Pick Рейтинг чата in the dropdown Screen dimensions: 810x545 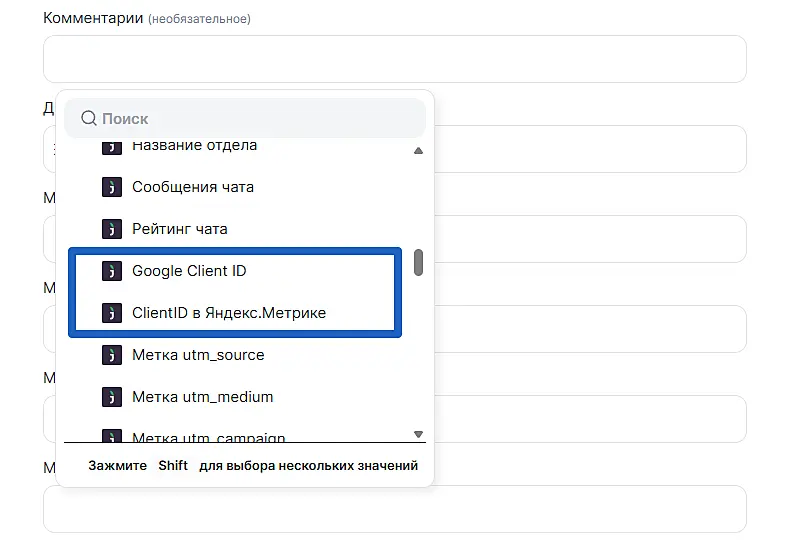coord(180,229)
